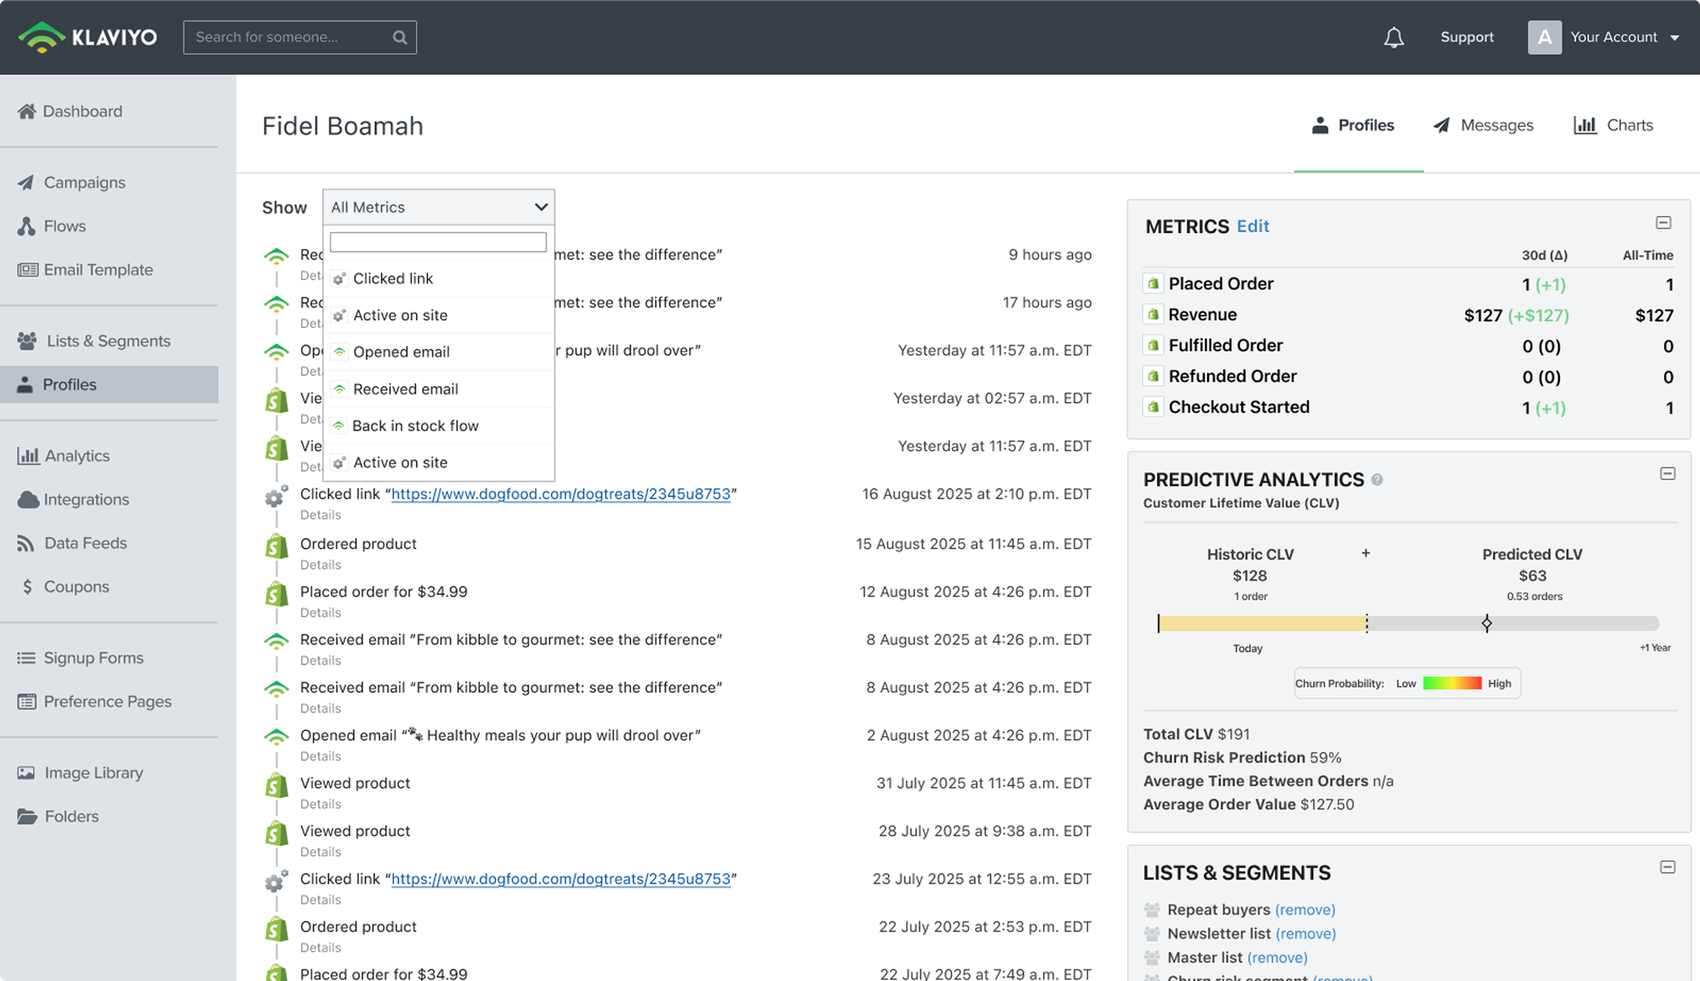Screen dimensions: 1700x981
Task: Click gear icon beside 16 August clicked link
Action: 276,496
